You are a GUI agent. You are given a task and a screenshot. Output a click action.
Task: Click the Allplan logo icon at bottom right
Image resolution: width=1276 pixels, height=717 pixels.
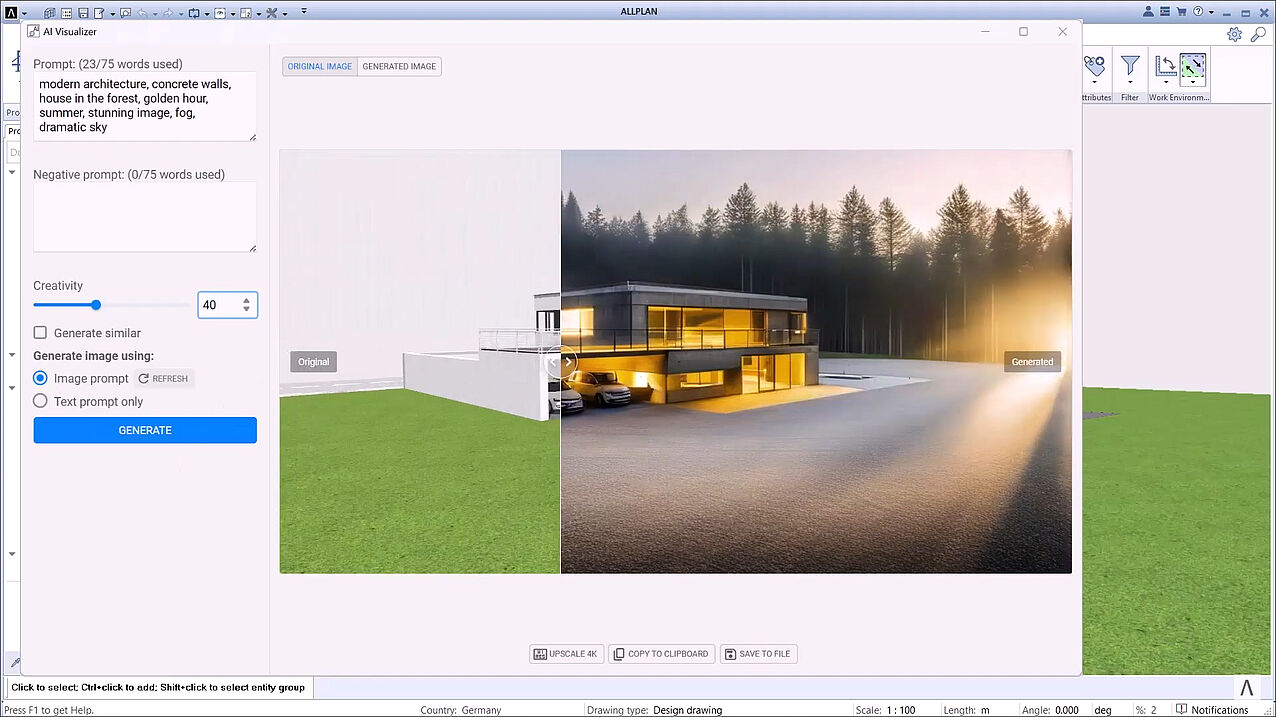tap(1246, 687)
